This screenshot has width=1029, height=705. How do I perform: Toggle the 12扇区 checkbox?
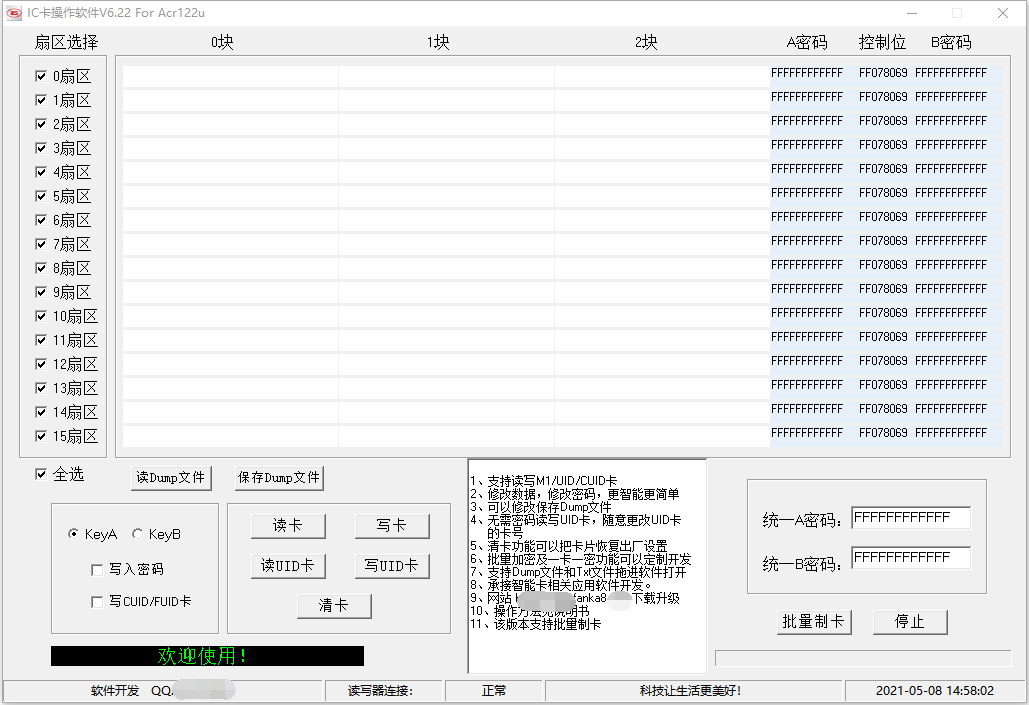[x=41, y=364]
